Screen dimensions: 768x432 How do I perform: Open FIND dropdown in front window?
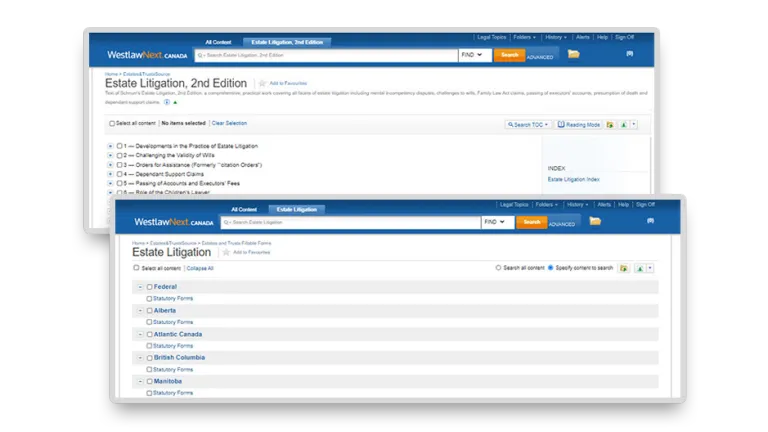coord(497,222)
